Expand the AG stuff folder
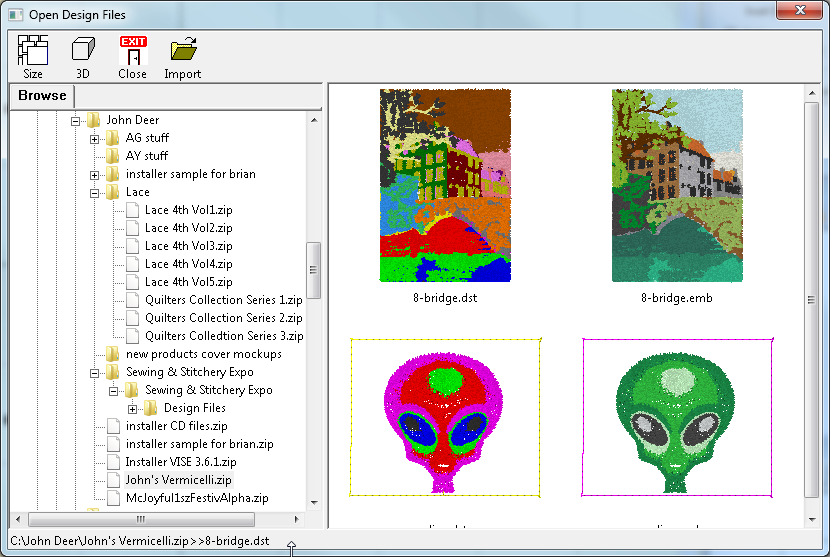The width and height of the screenshot is (830, 557). pyautogui.click(x=95, y=138)
